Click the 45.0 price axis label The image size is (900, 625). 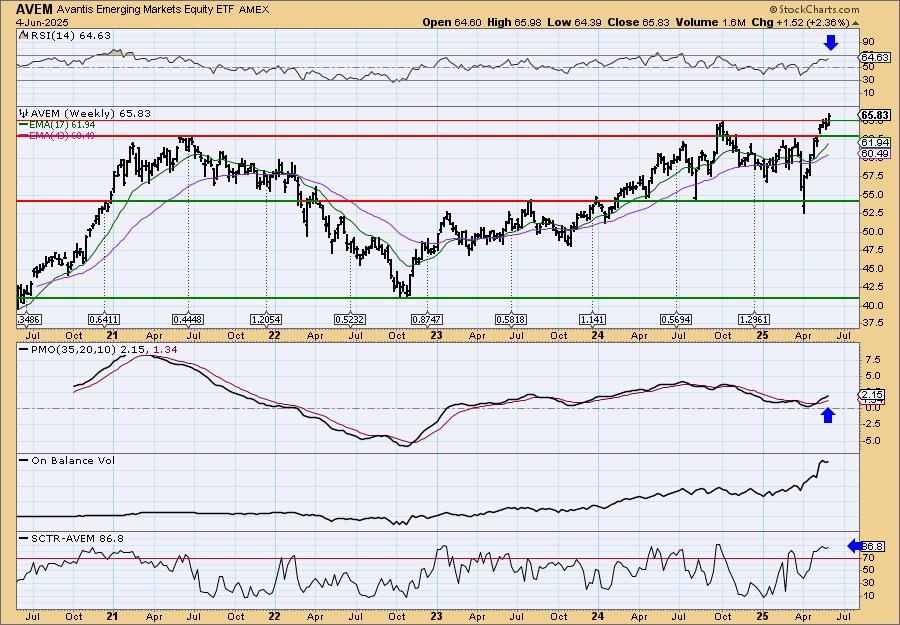[872, 269]
